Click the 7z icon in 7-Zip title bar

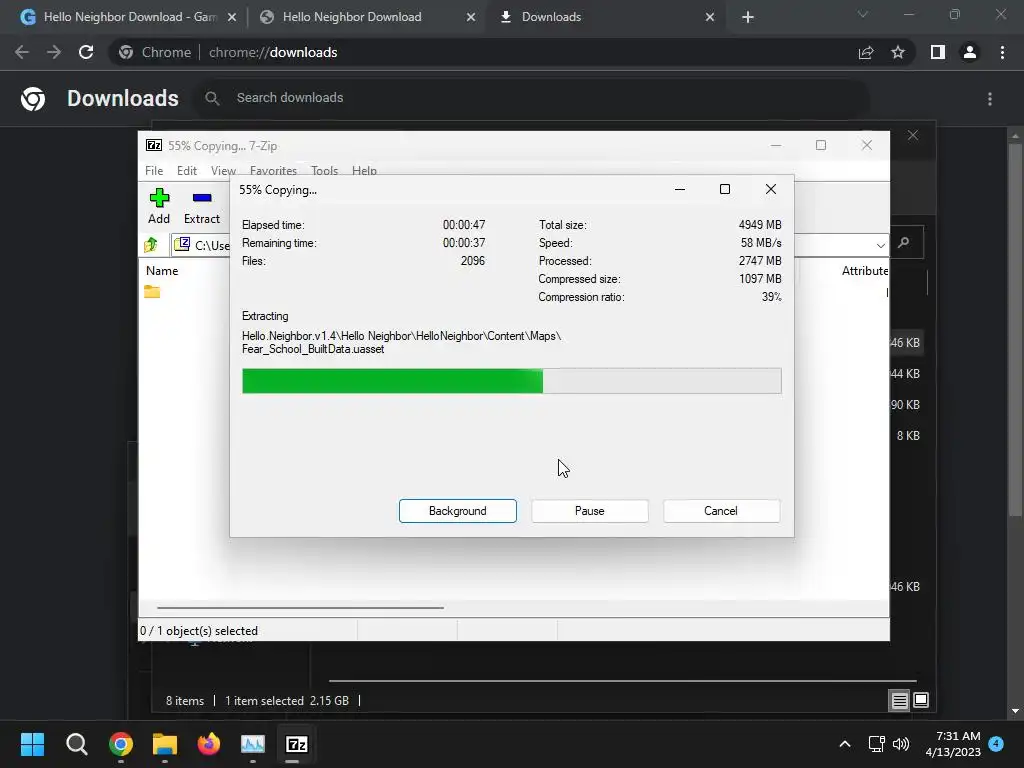click(x=154, y=145)
